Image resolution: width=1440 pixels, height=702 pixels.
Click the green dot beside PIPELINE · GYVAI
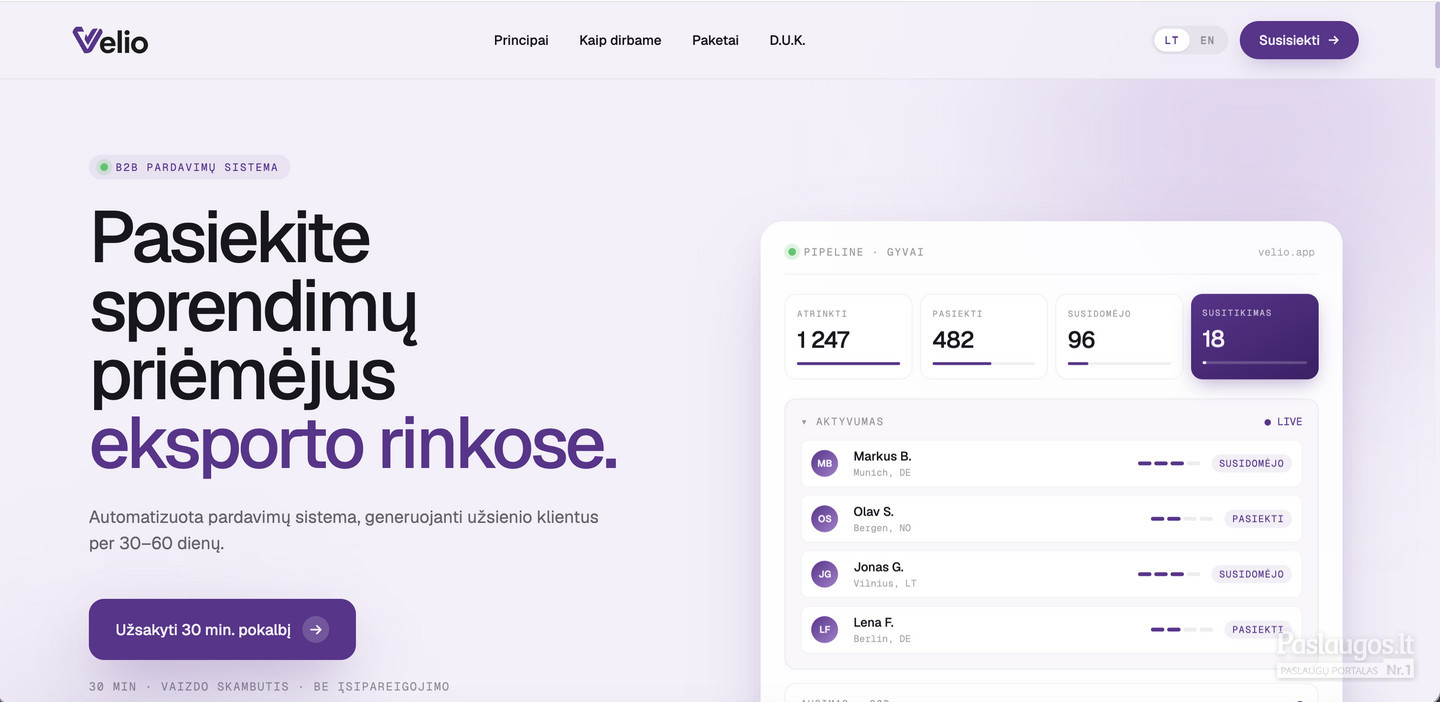pyautogui.click(x=792, y=252)
